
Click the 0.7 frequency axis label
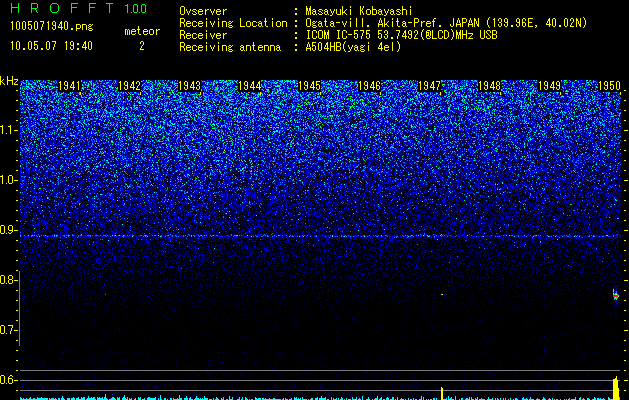pyautogui.click(x=9, y=330)
